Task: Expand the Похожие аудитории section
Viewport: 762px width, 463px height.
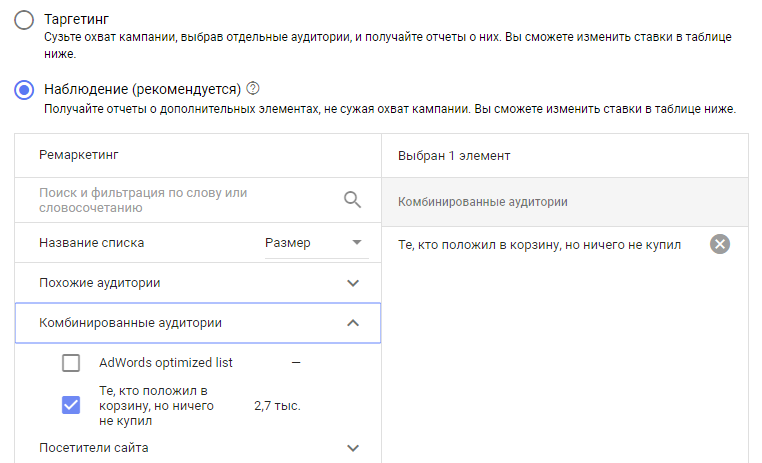Action: pos(352,283)
